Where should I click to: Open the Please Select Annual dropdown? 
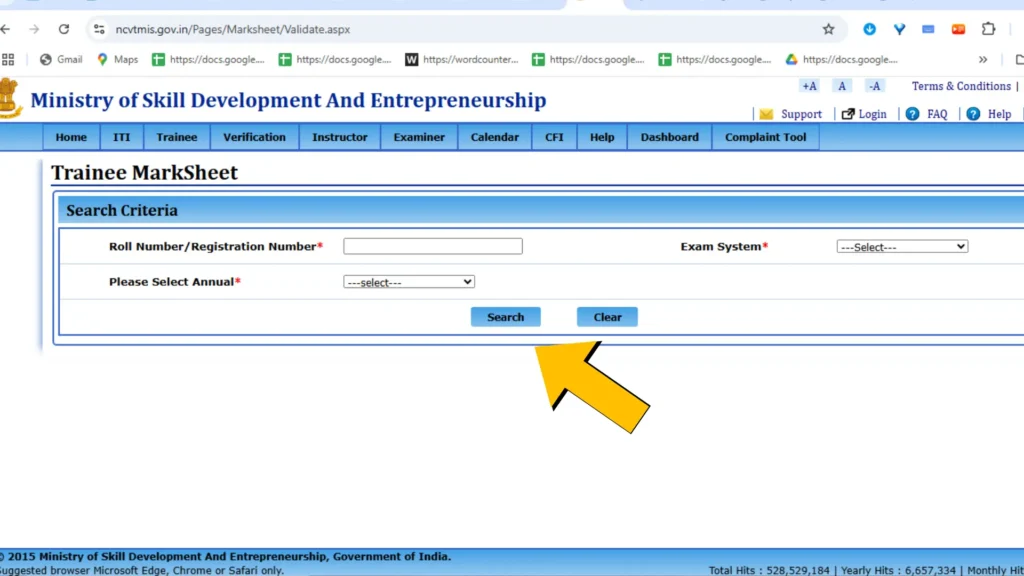click(409, 282)
